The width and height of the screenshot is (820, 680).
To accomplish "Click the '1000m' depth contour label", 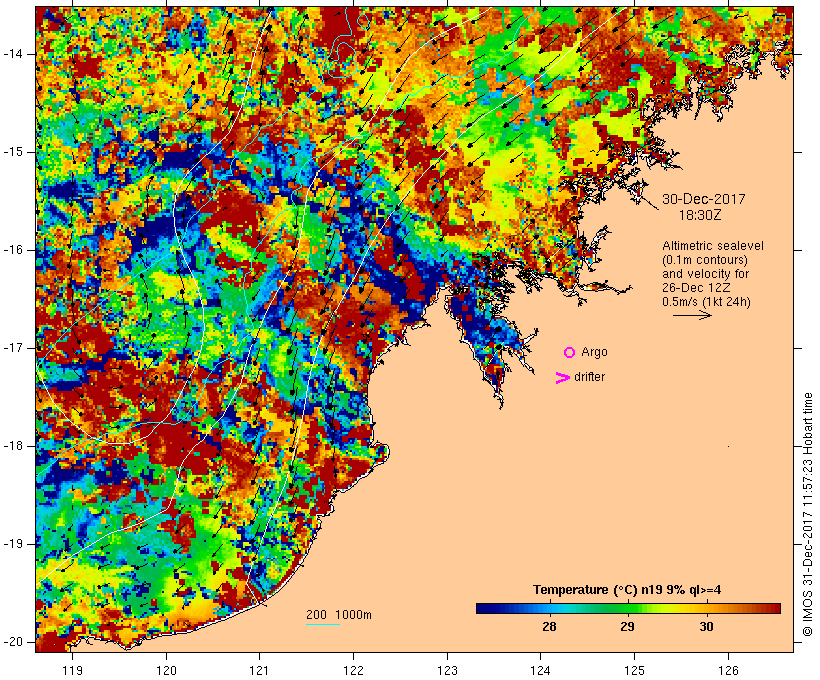I will click(x=354, y=615).
